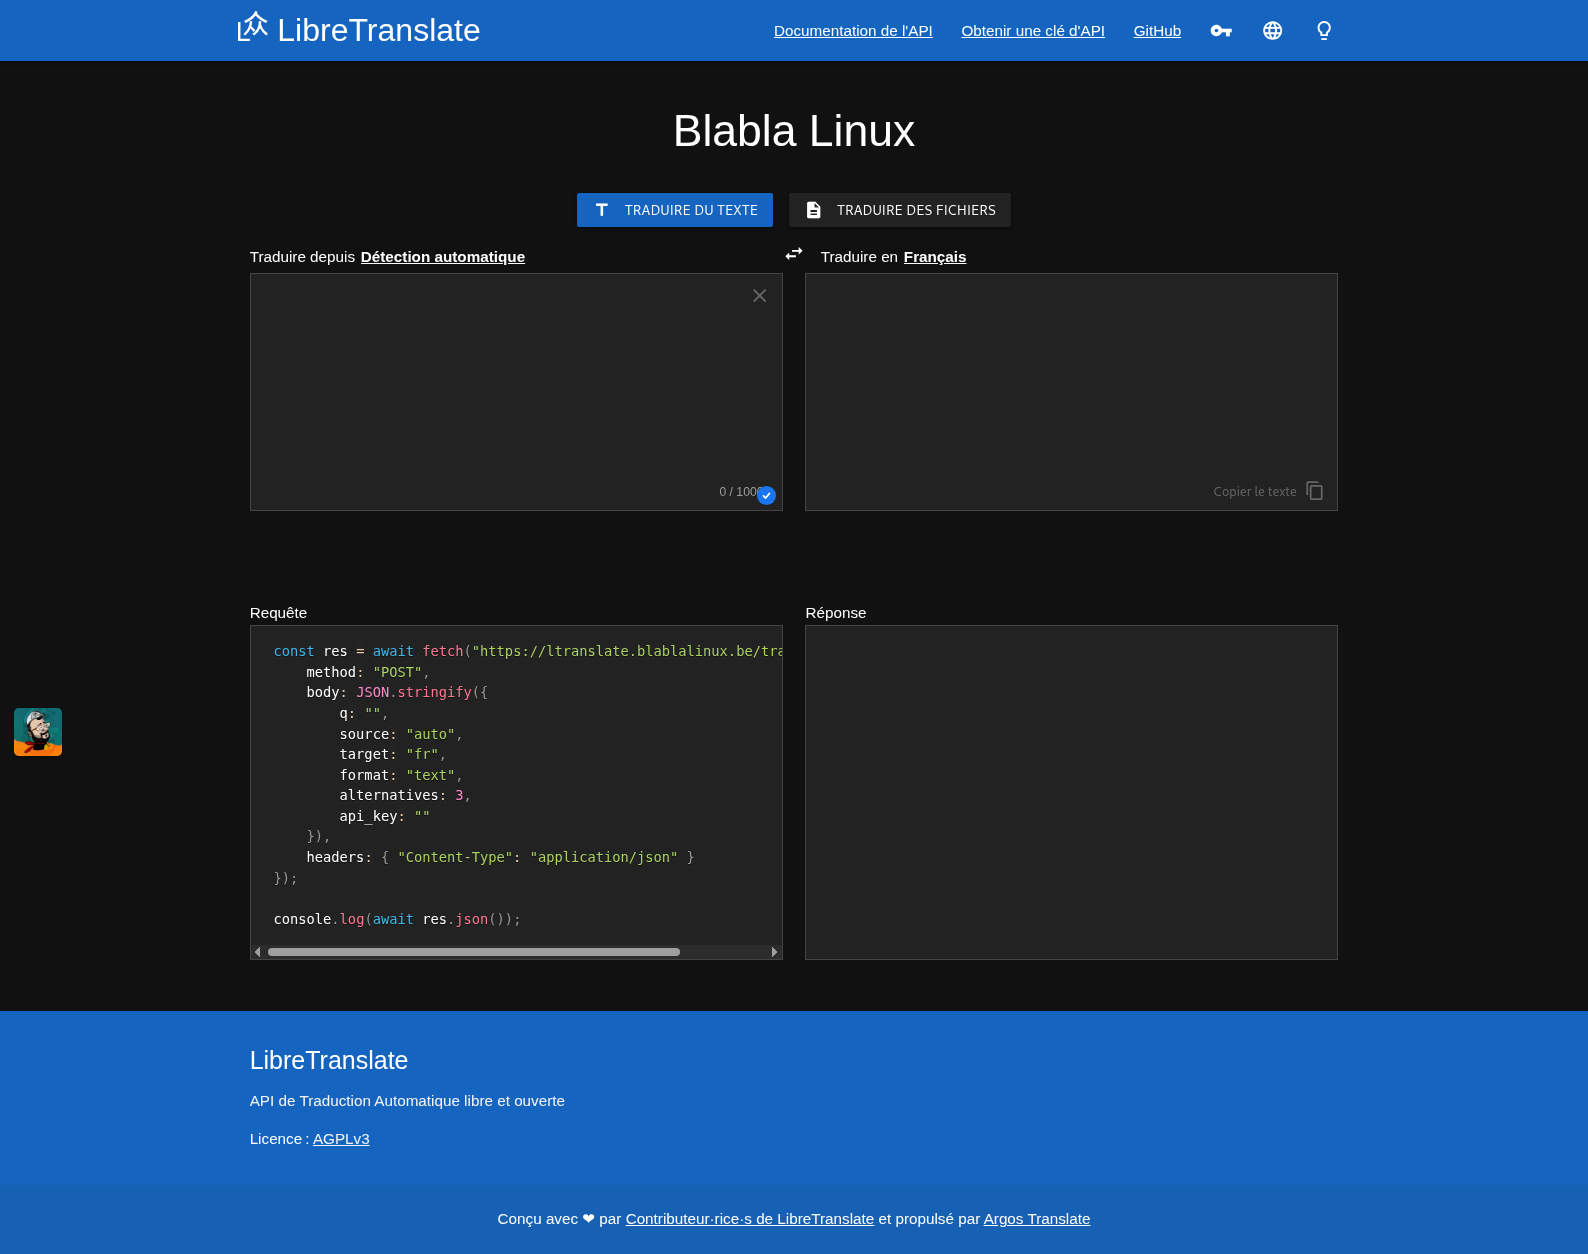Swap source and target languages
Screen dimensions: 1588x1254
pos(794,254)
